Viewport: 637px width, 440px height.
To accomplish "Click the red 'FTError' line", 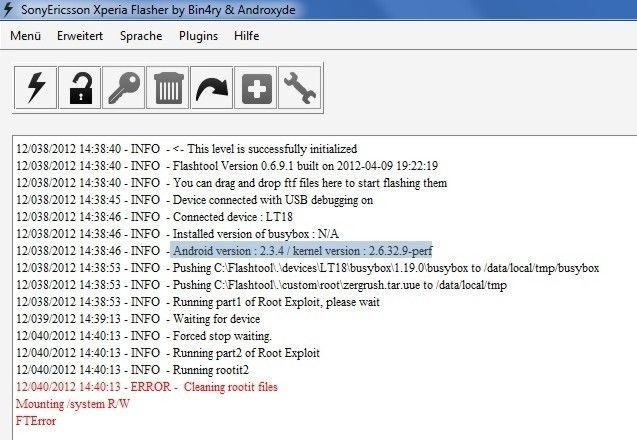I will coord(36,421).
